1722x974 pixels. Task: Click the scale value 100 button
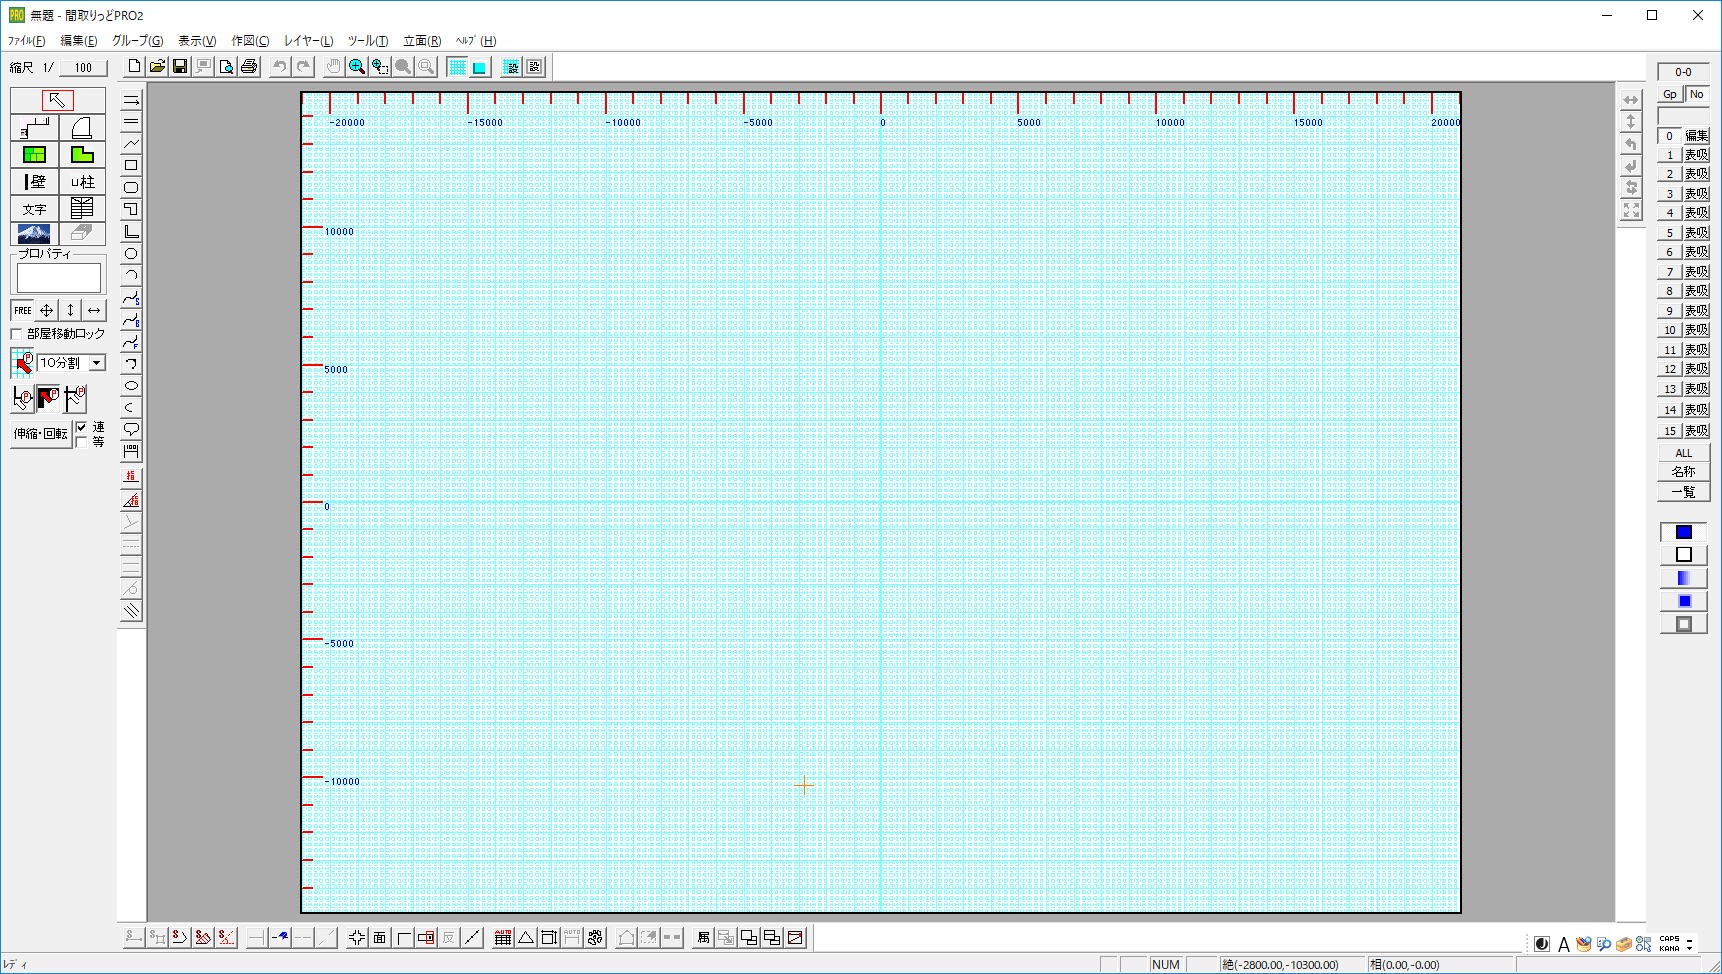pyautogui.click(x=83, y=68)
